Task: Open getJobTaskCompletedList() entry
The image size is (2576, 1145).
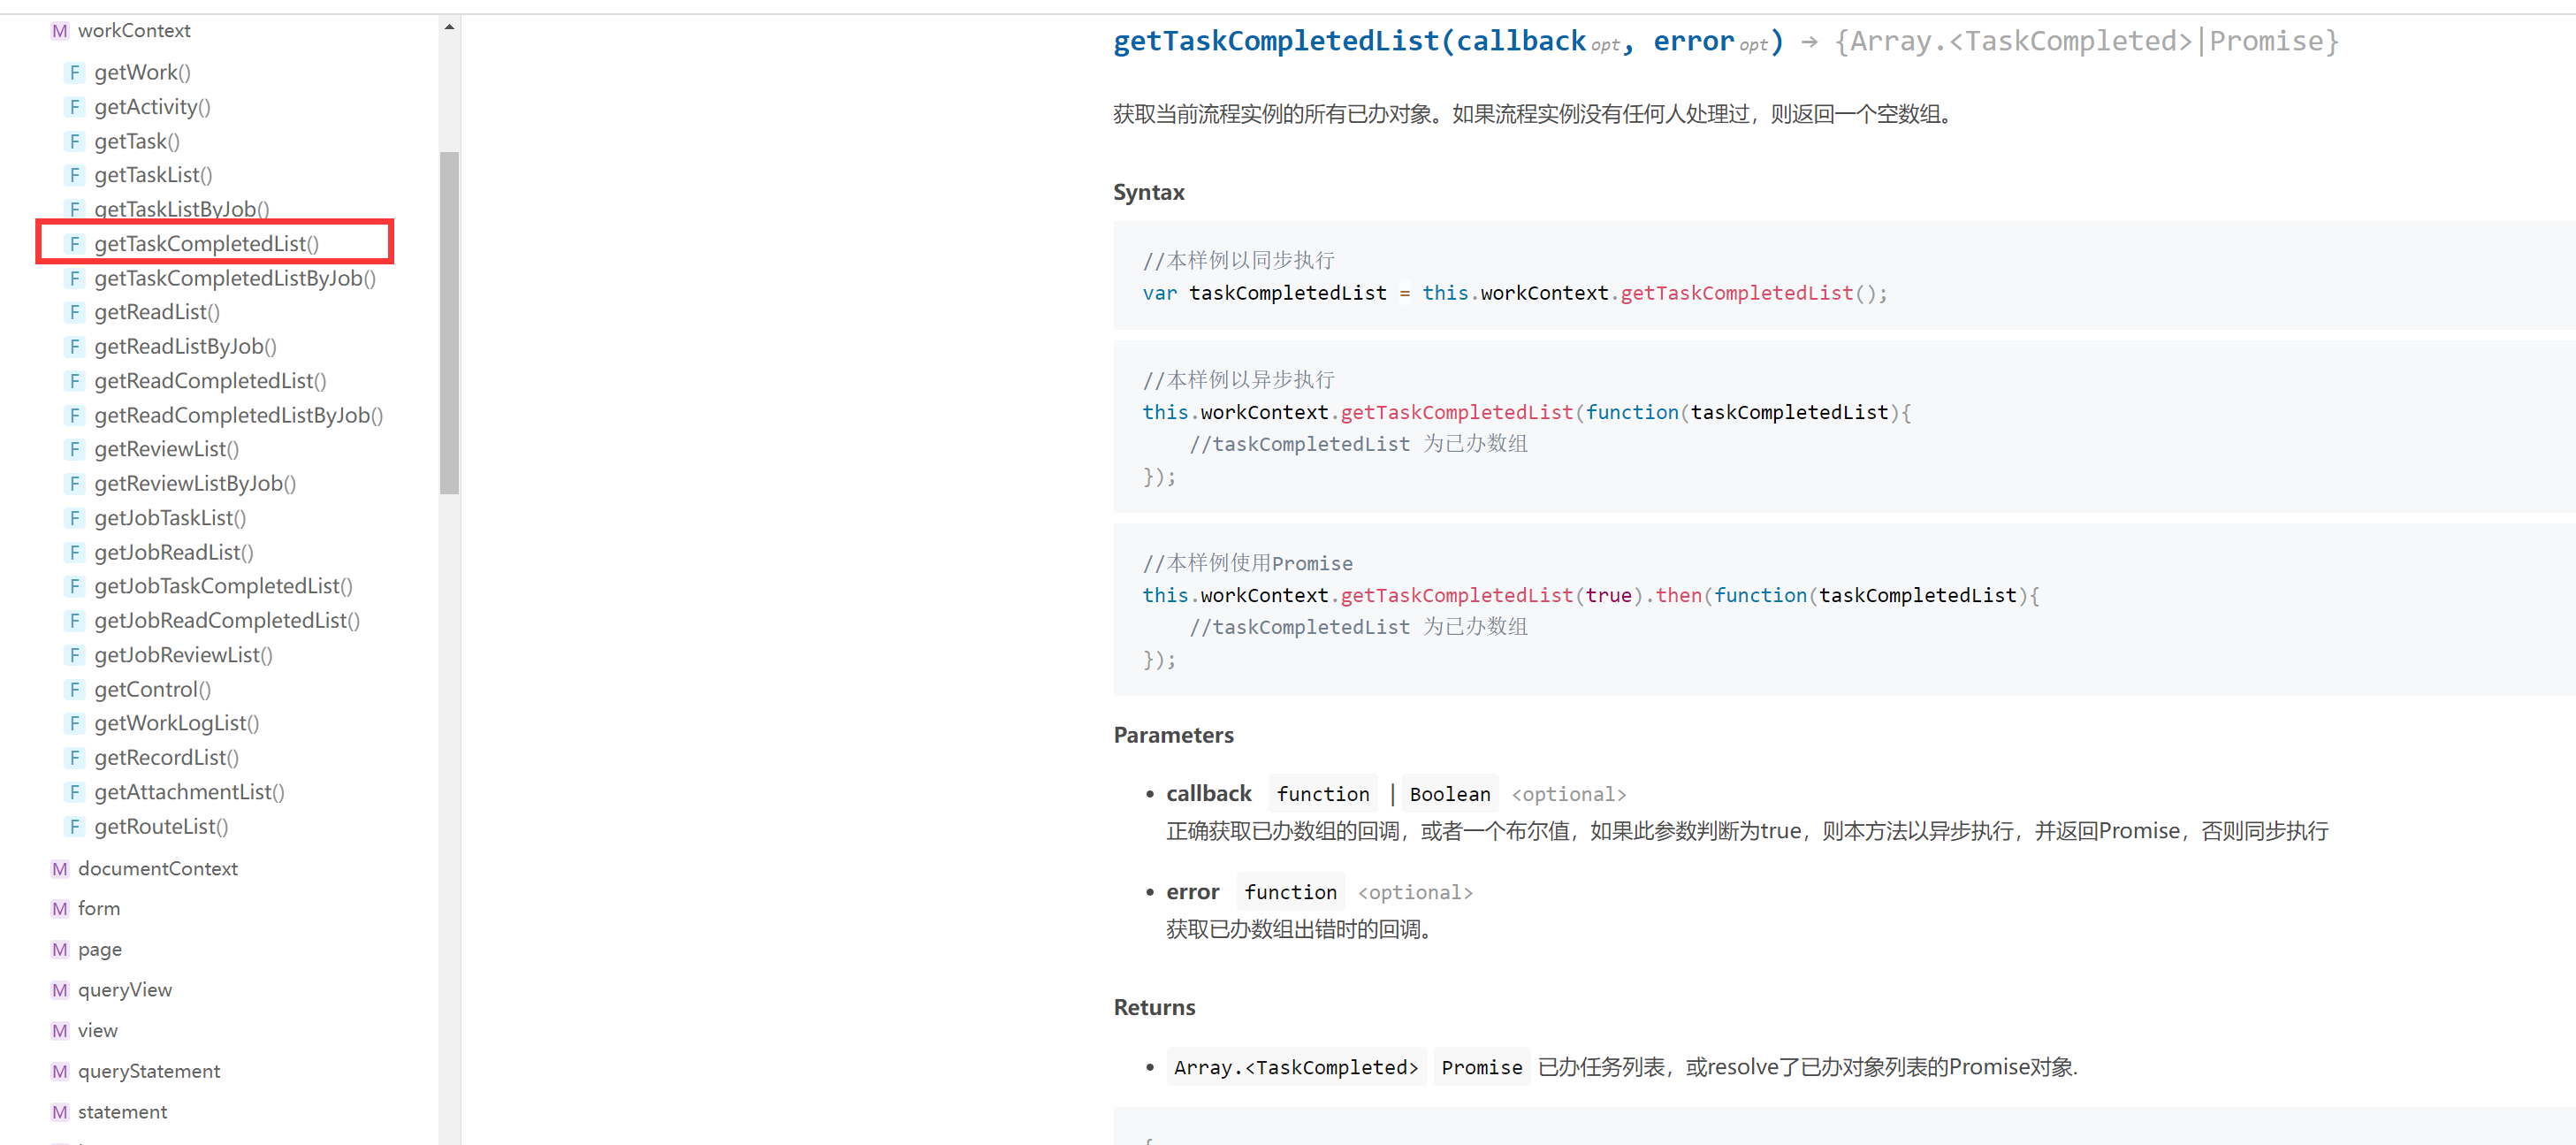Action: coord(223,587)
